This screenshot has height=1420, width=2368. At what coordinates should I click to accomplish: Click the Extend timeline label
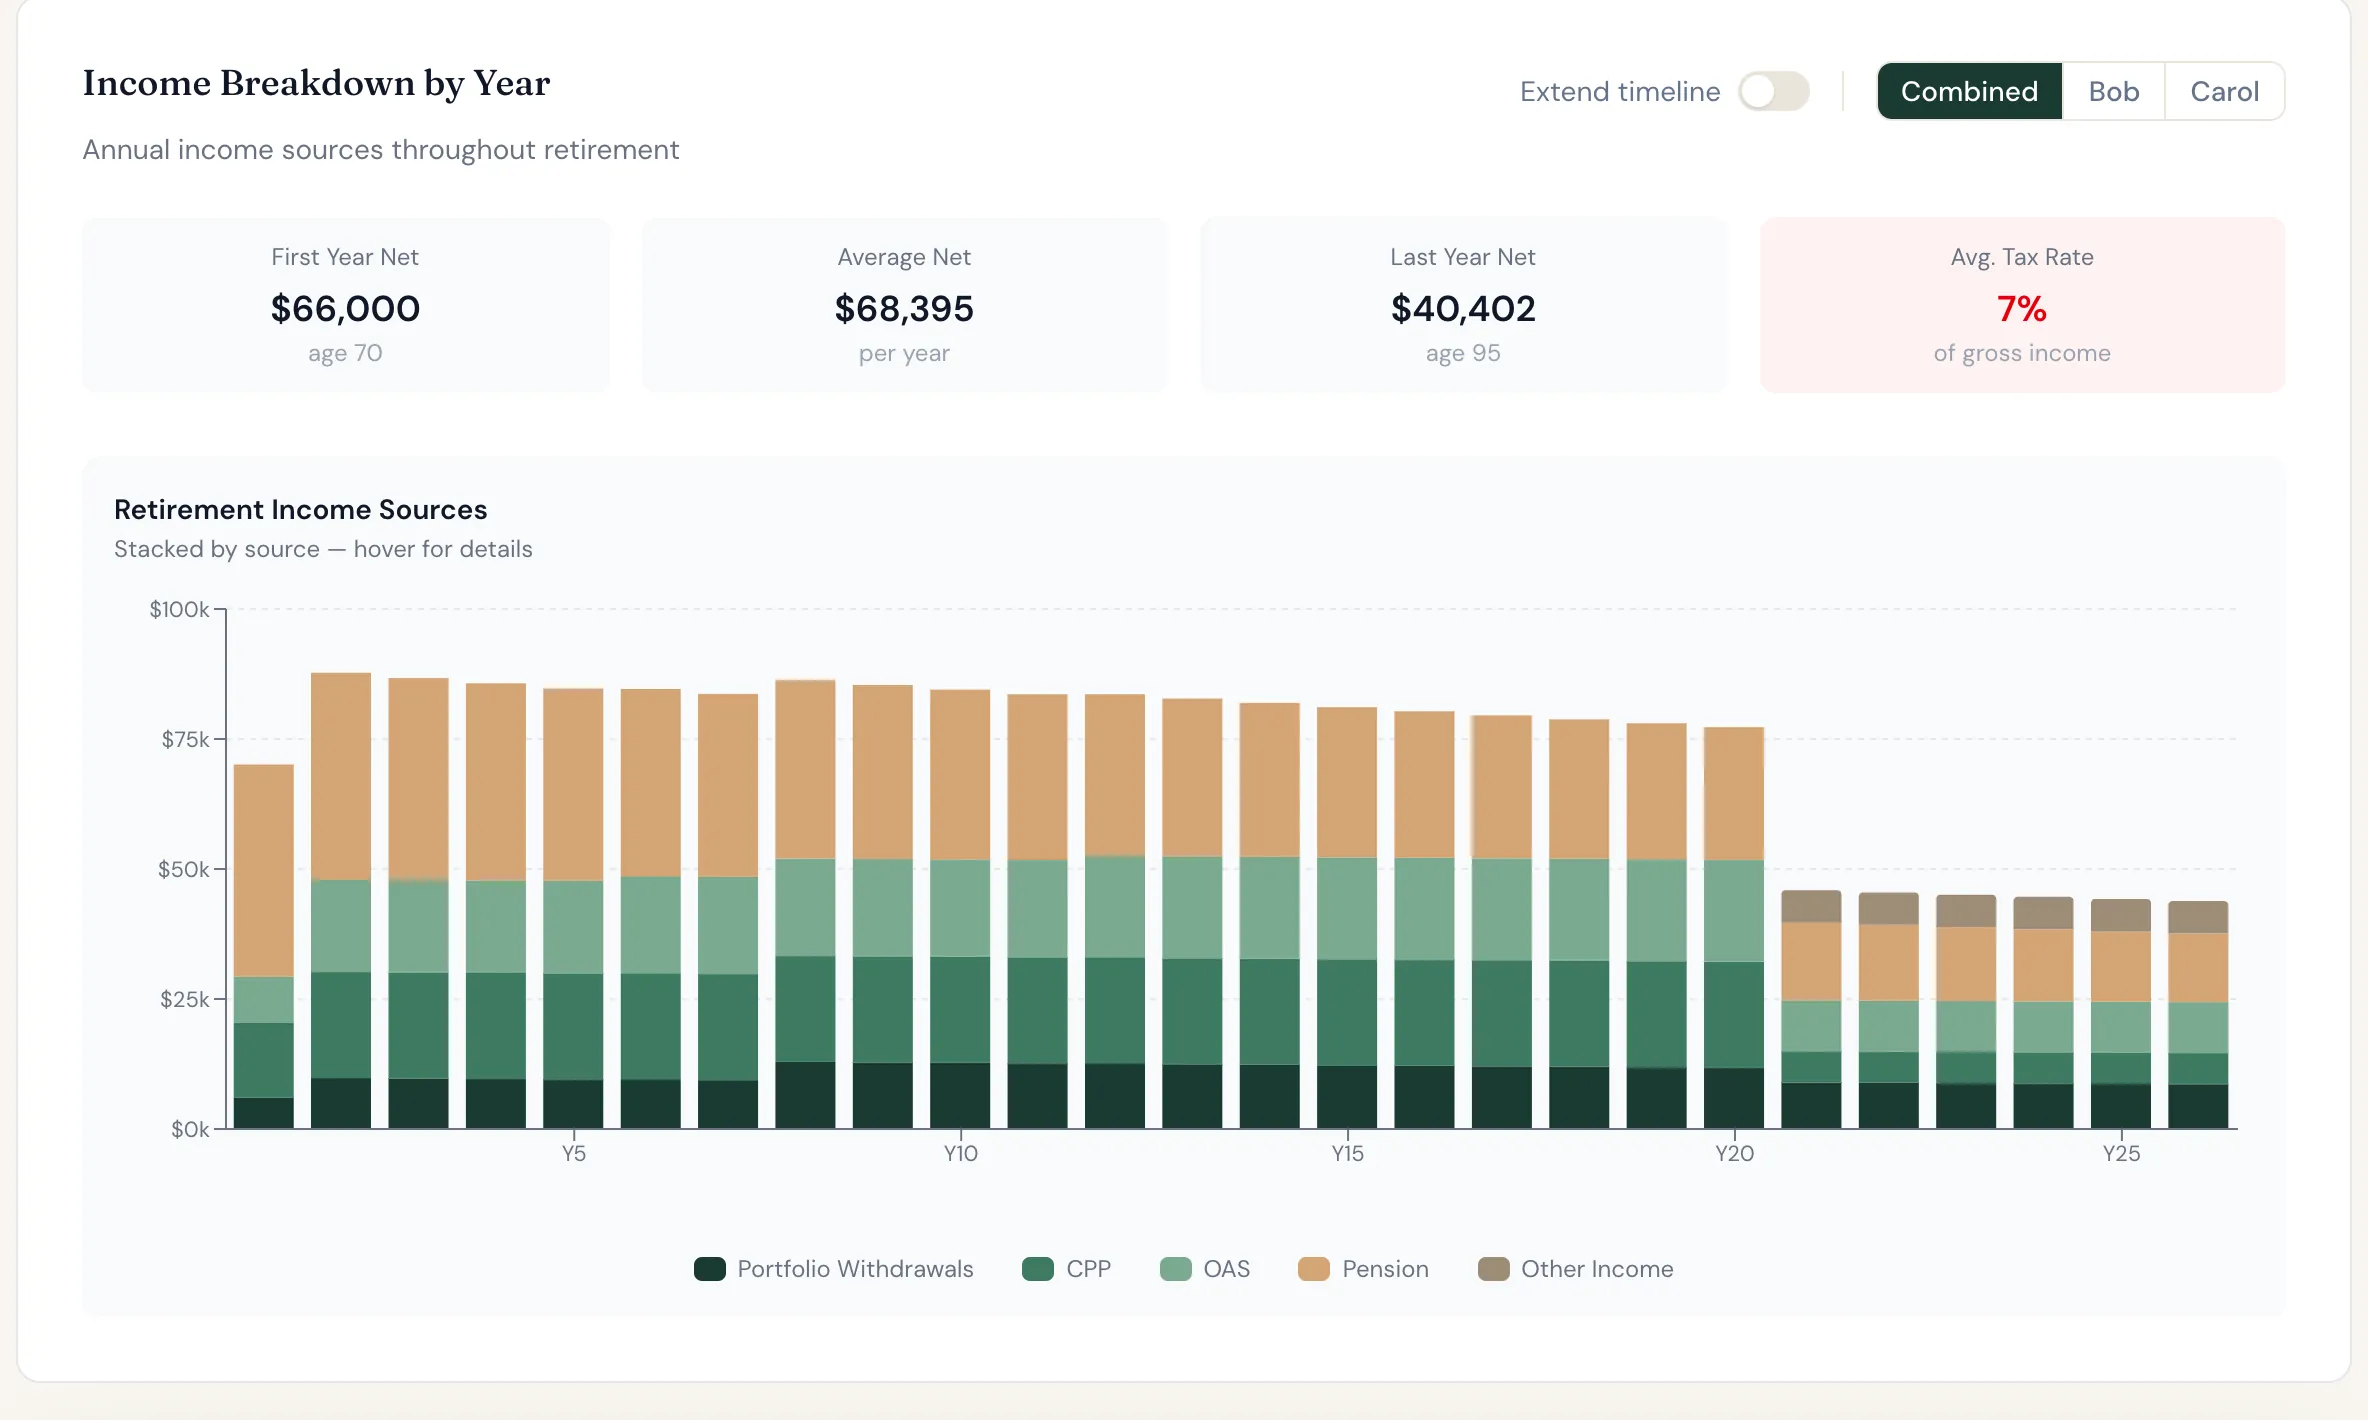(1620, 91)
